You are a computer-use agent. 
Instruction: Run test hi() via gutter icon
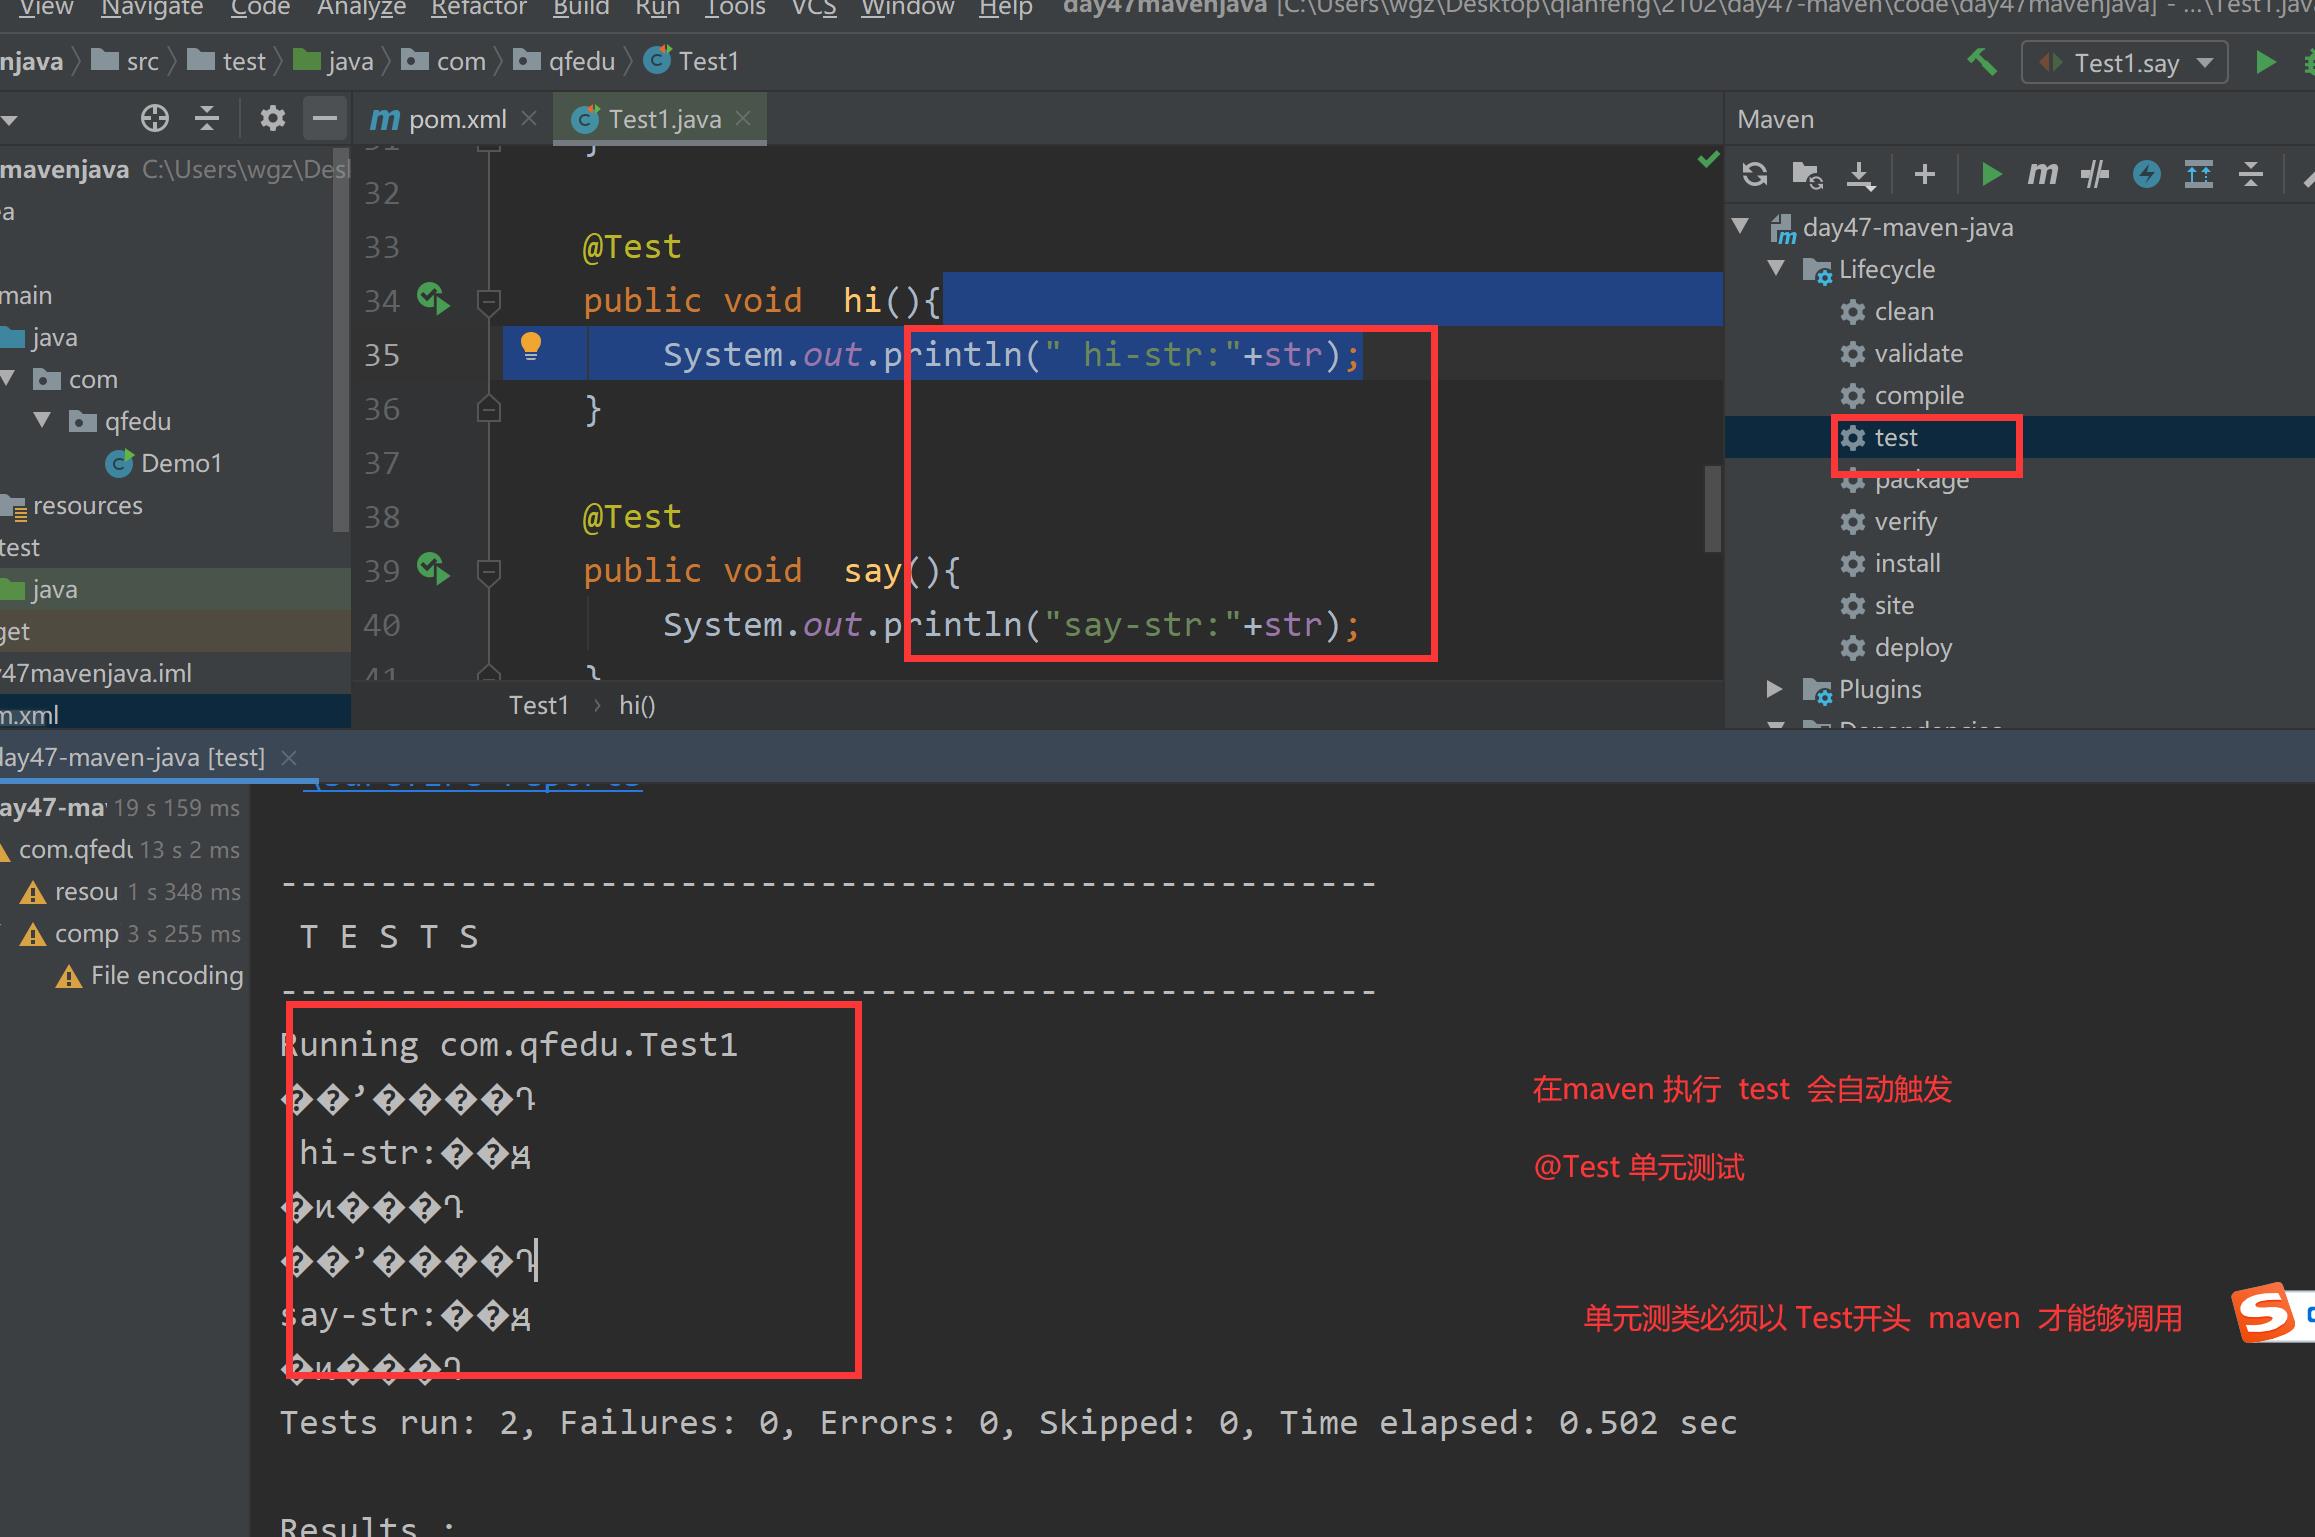click(433, 299)
